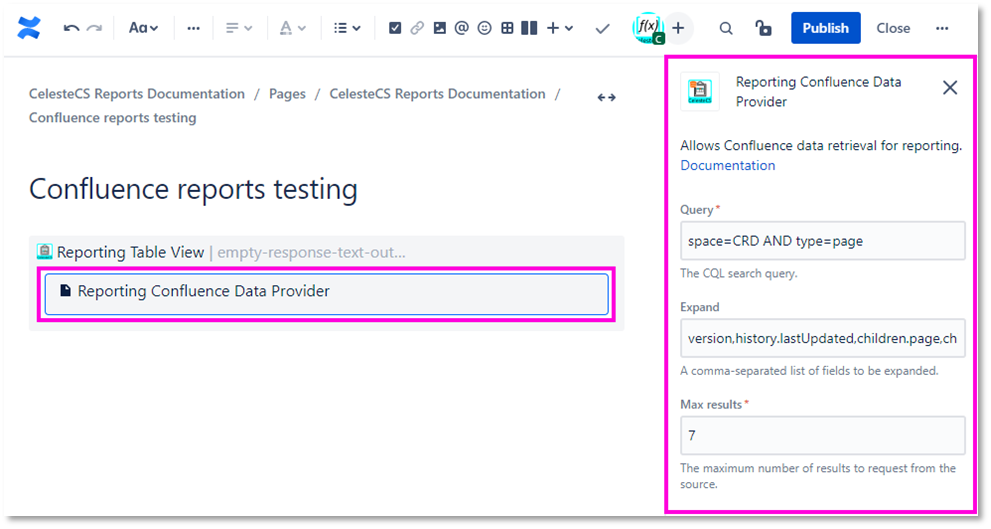Toggle page width arrows icon
Viewport: 991px width, 529px height.
tap(607, 97)
